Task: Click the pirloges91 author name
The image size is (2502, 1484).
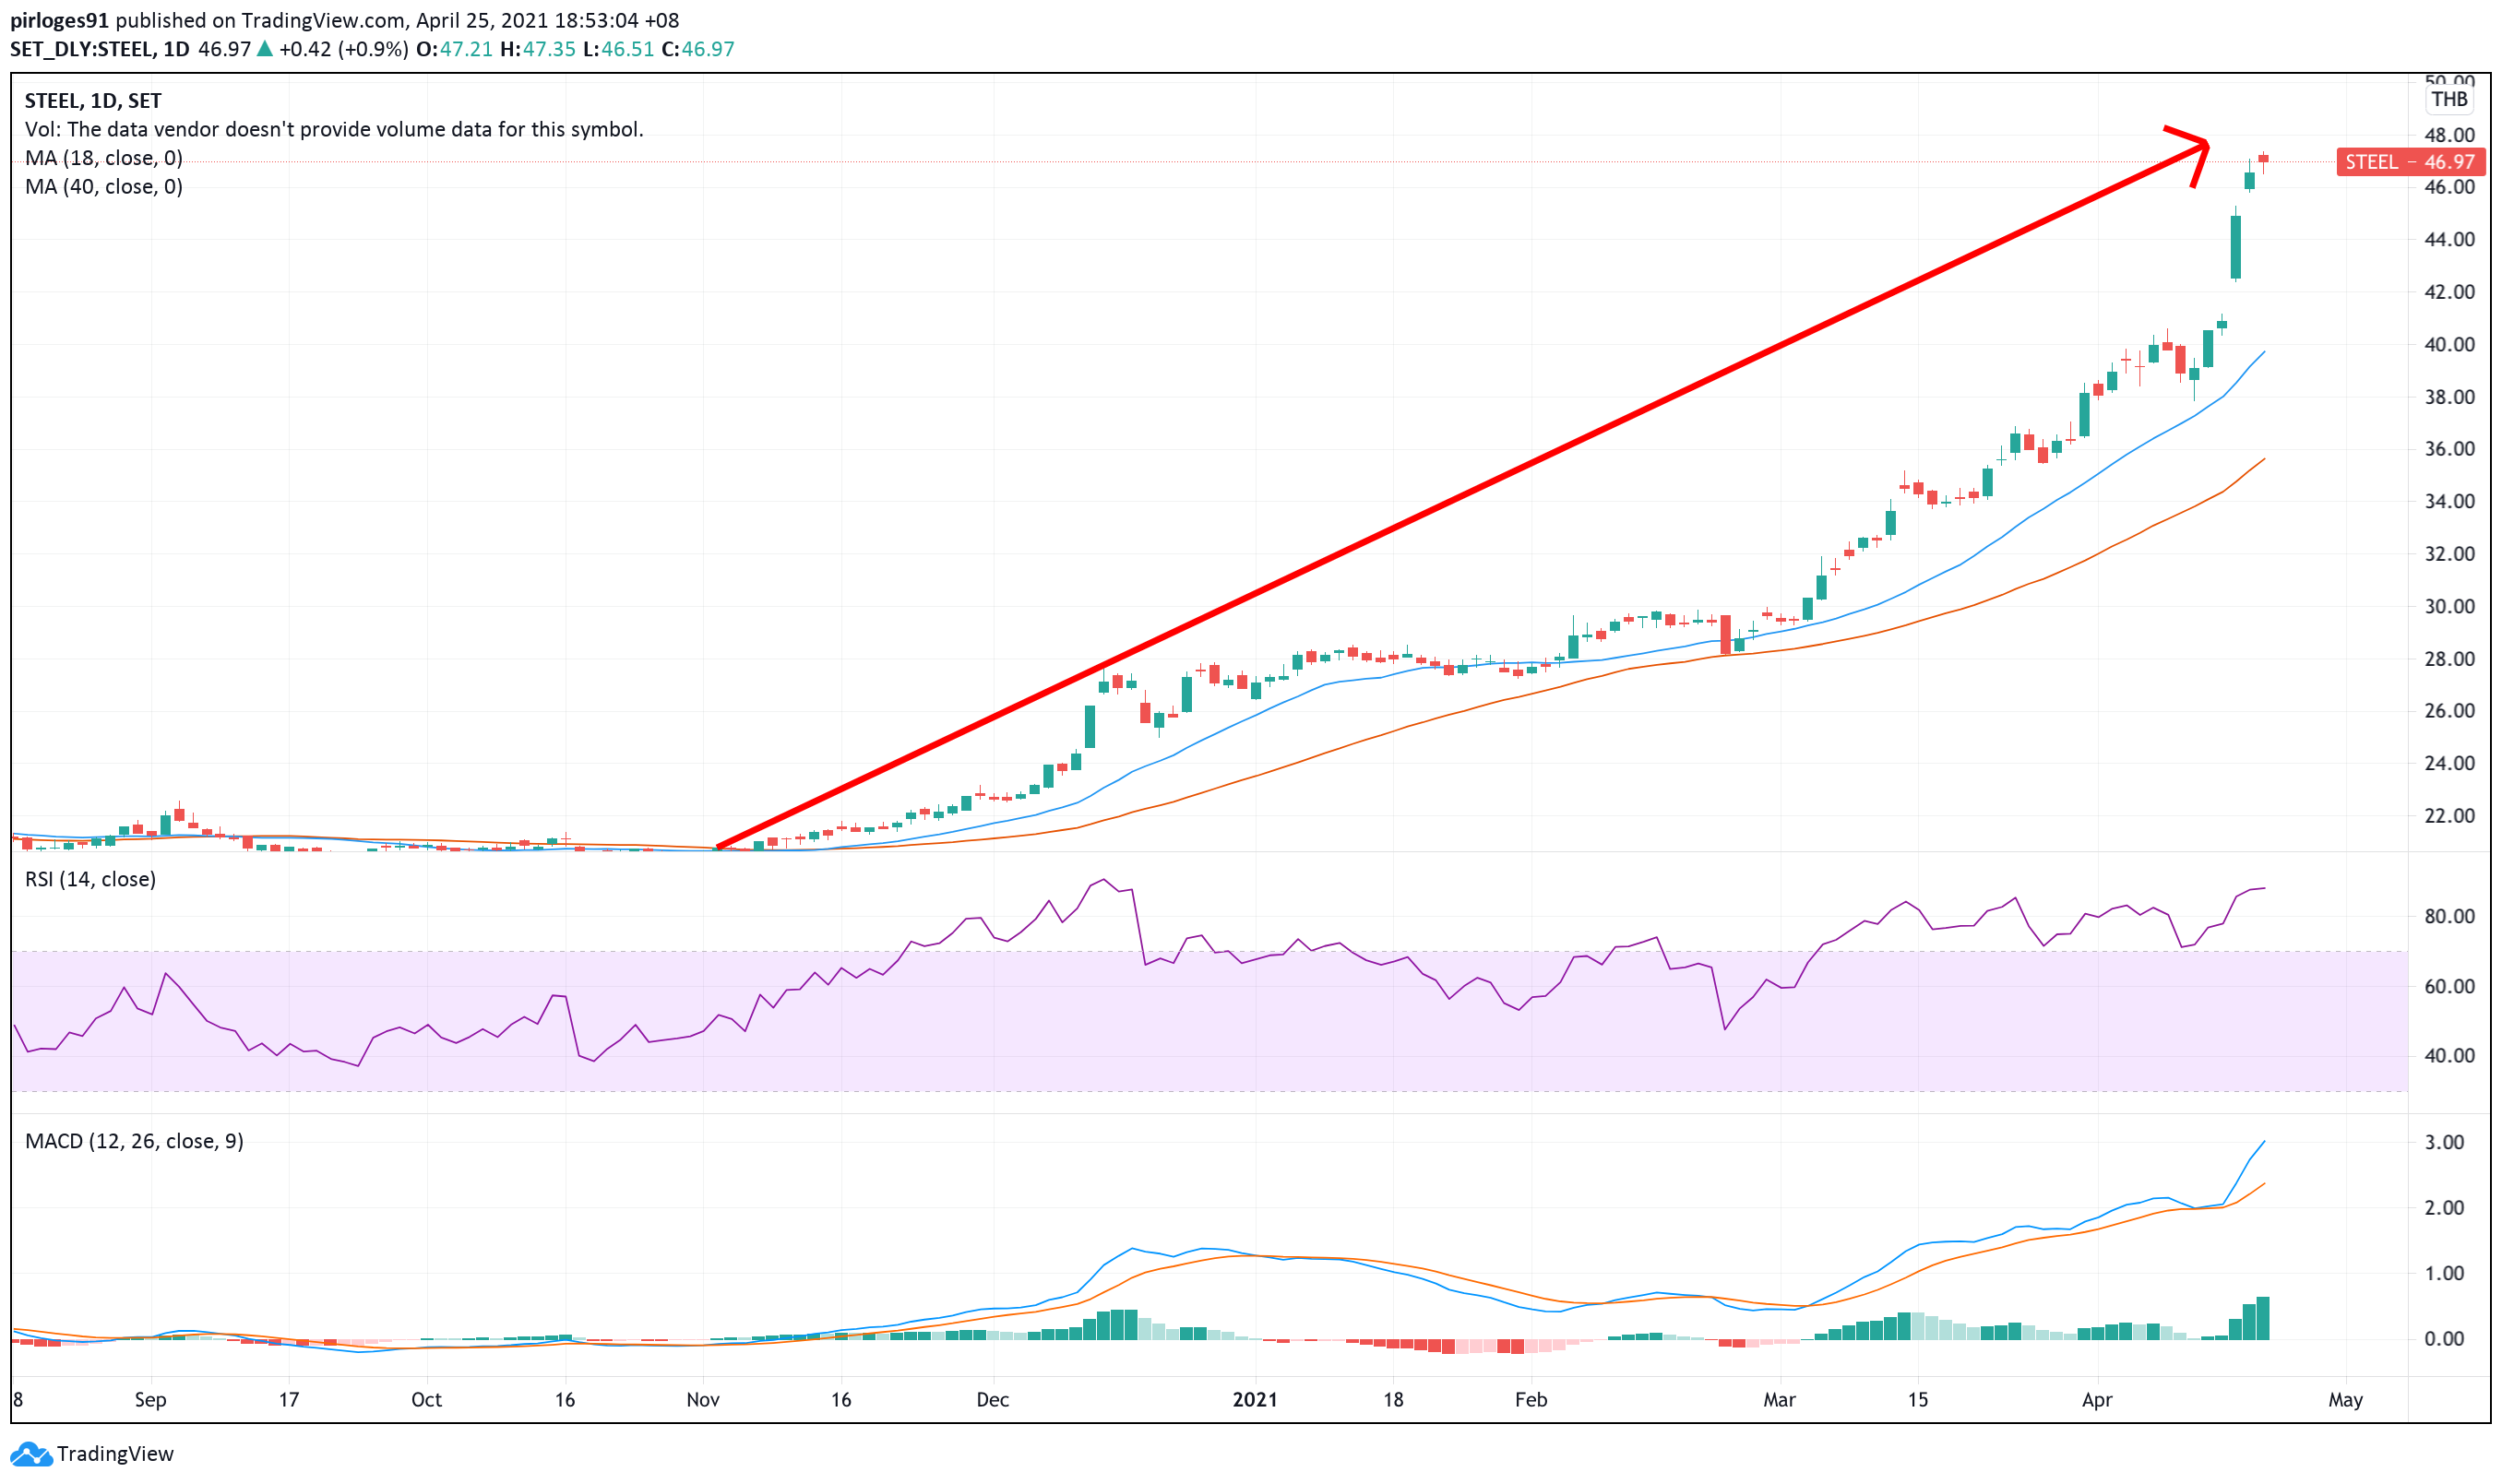Action: click(x=59, y=20)
